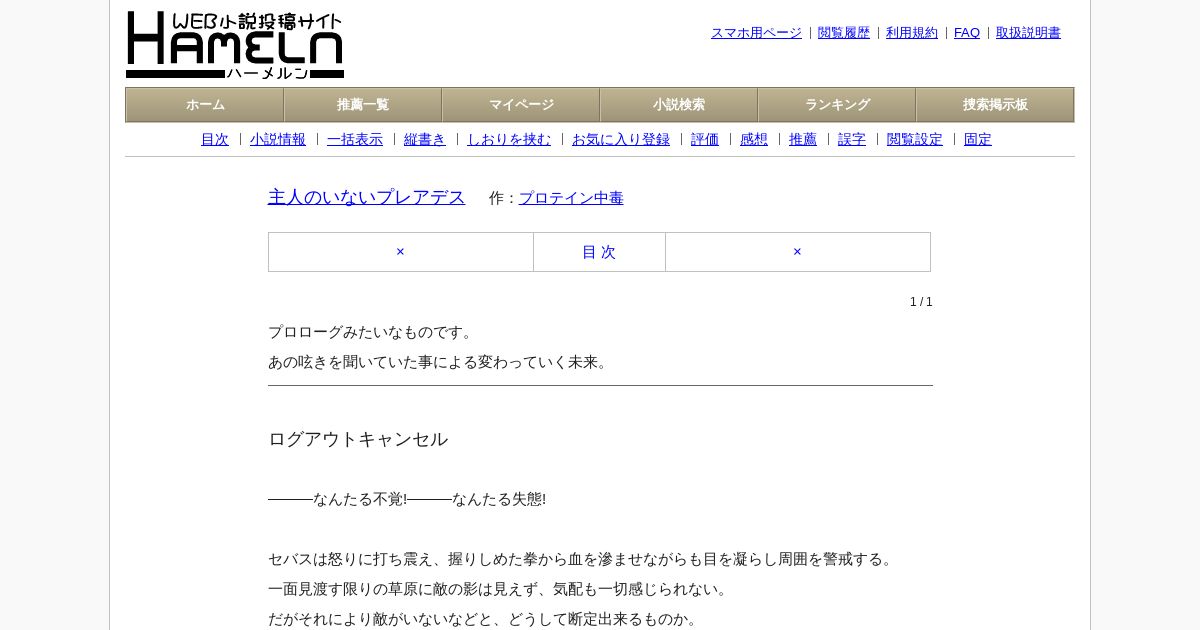The width and height of the screenshot is (1200, 630).
Task: Click the 1 / 1 page indicator
Action: coord(921,302)
